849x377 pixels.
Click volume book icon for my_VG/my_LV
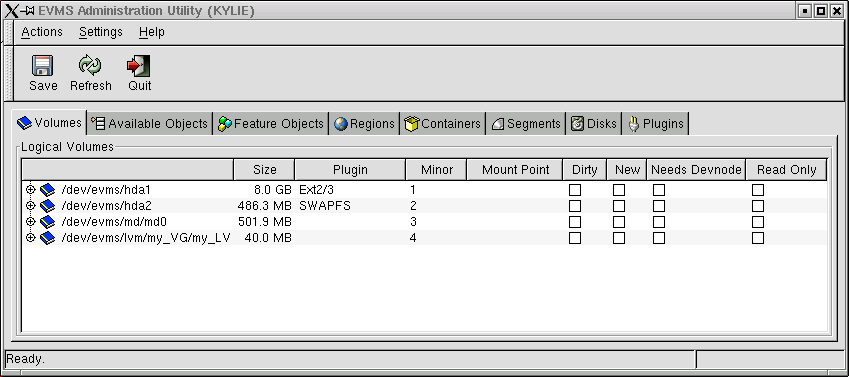48,238
